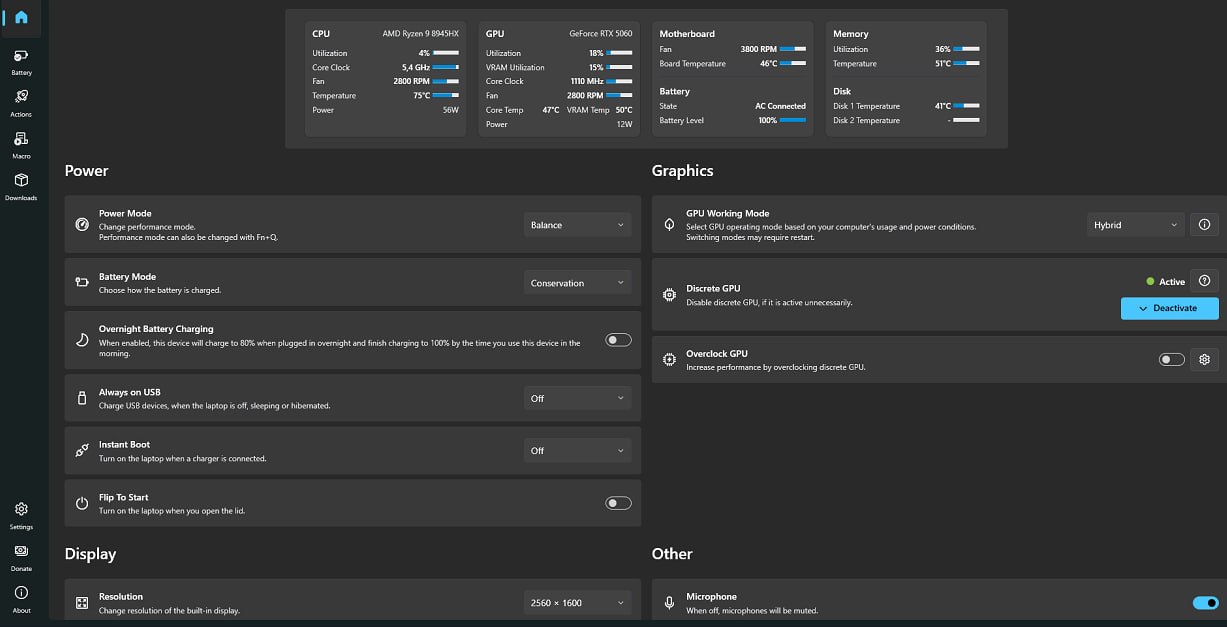
Task: Open Overclock GPU settings gear
Action: [x=1204, y=359]
